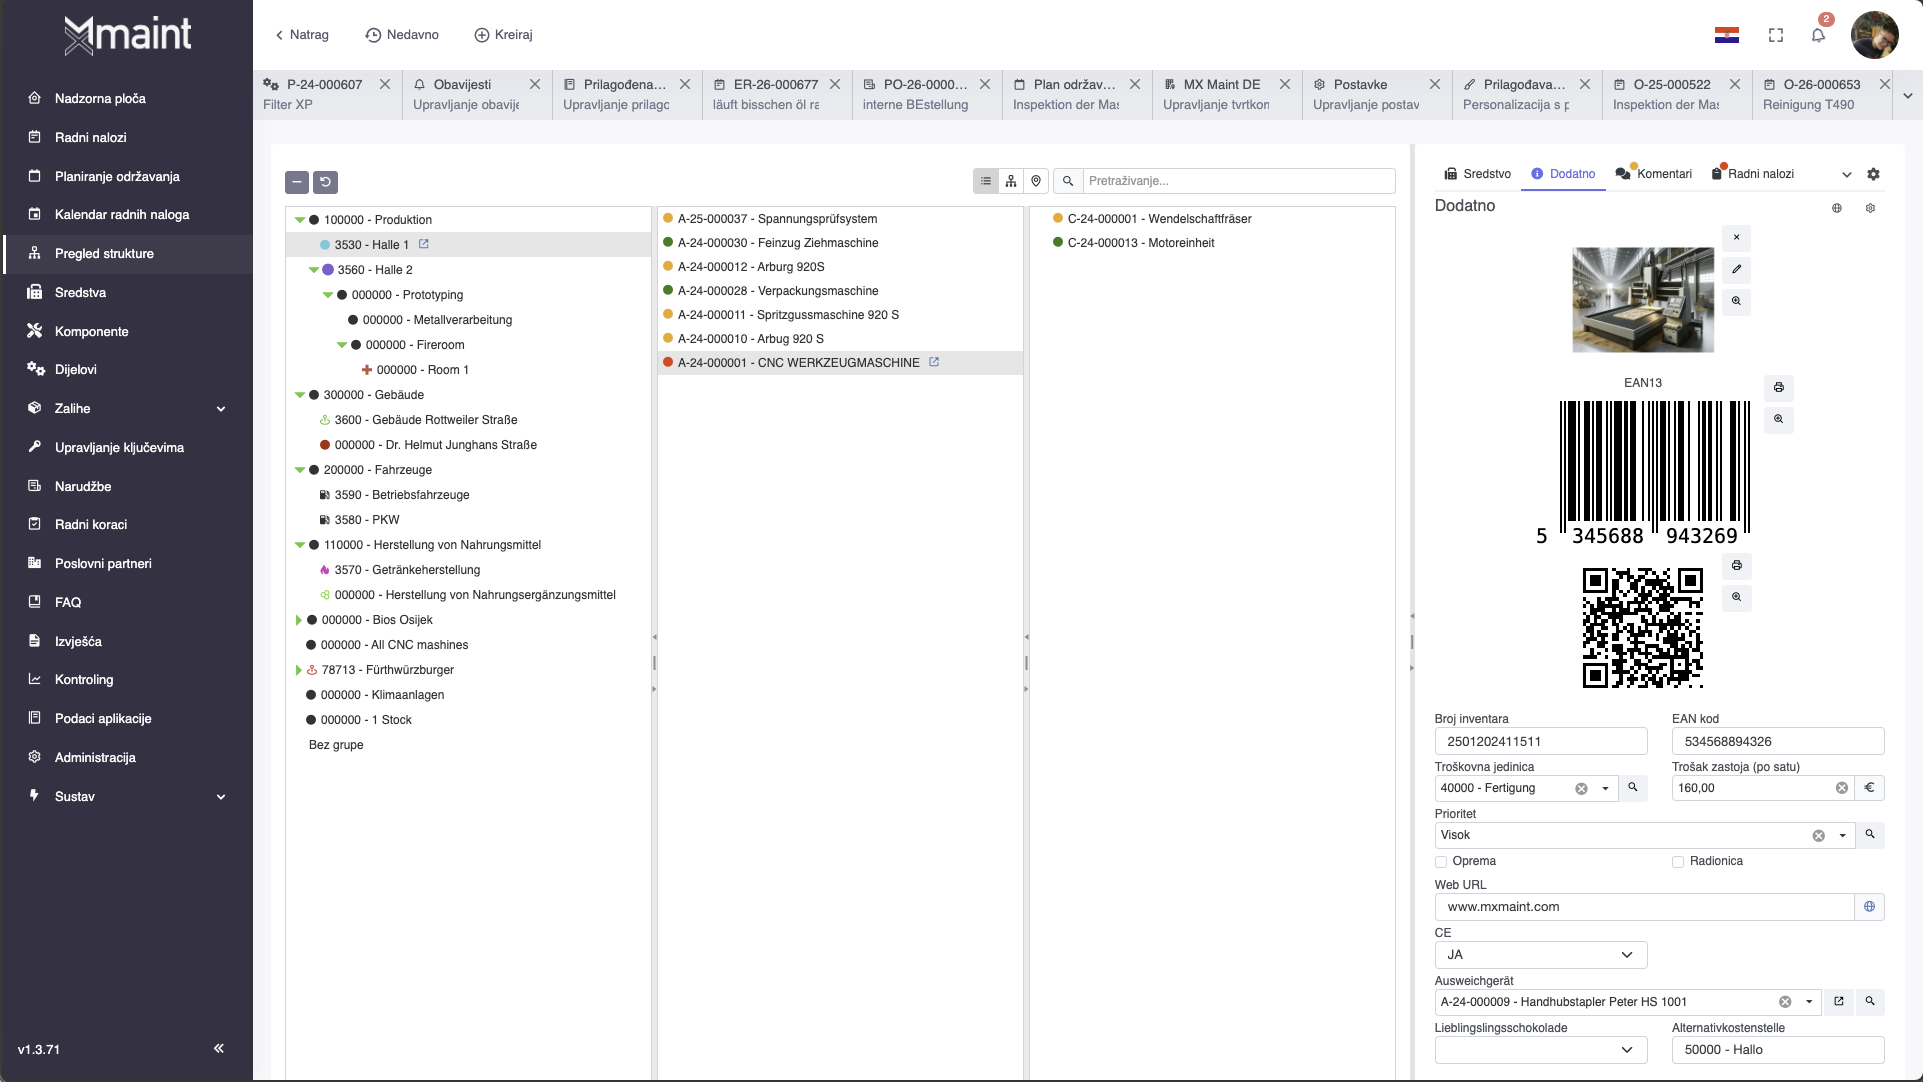Click the Pretraživanje search field
1923x1082 pixels.
pyautogui.click(x=1237, y=181)
